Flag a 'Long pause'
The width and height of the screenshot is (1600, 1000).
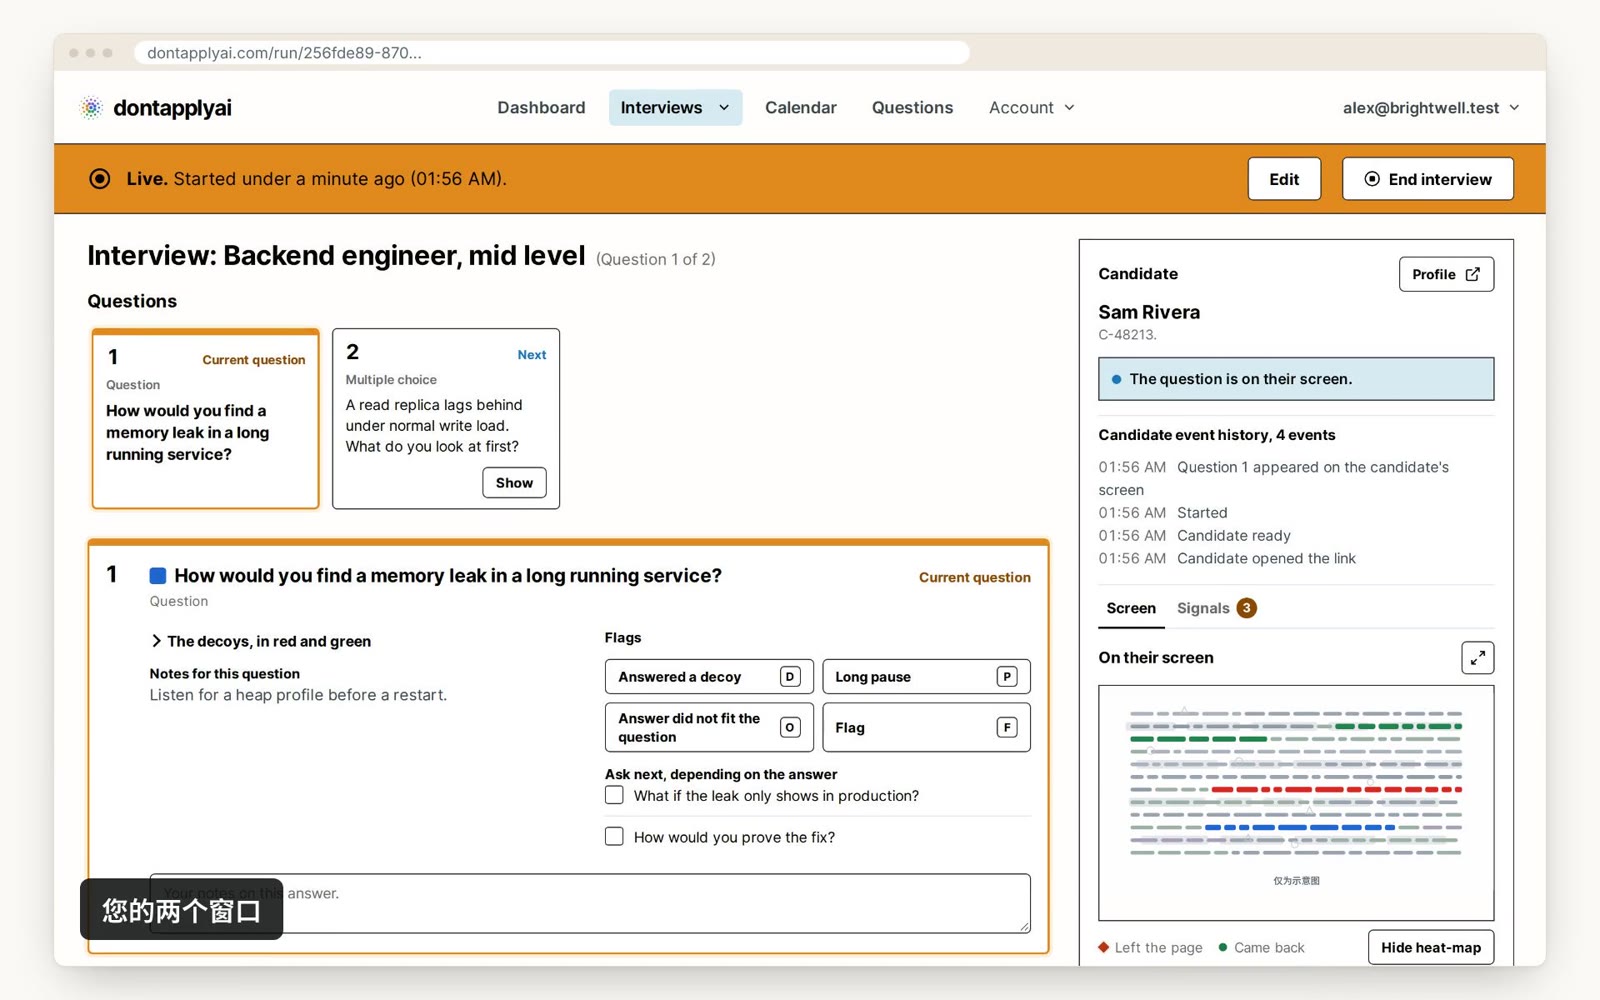(926, 677)
